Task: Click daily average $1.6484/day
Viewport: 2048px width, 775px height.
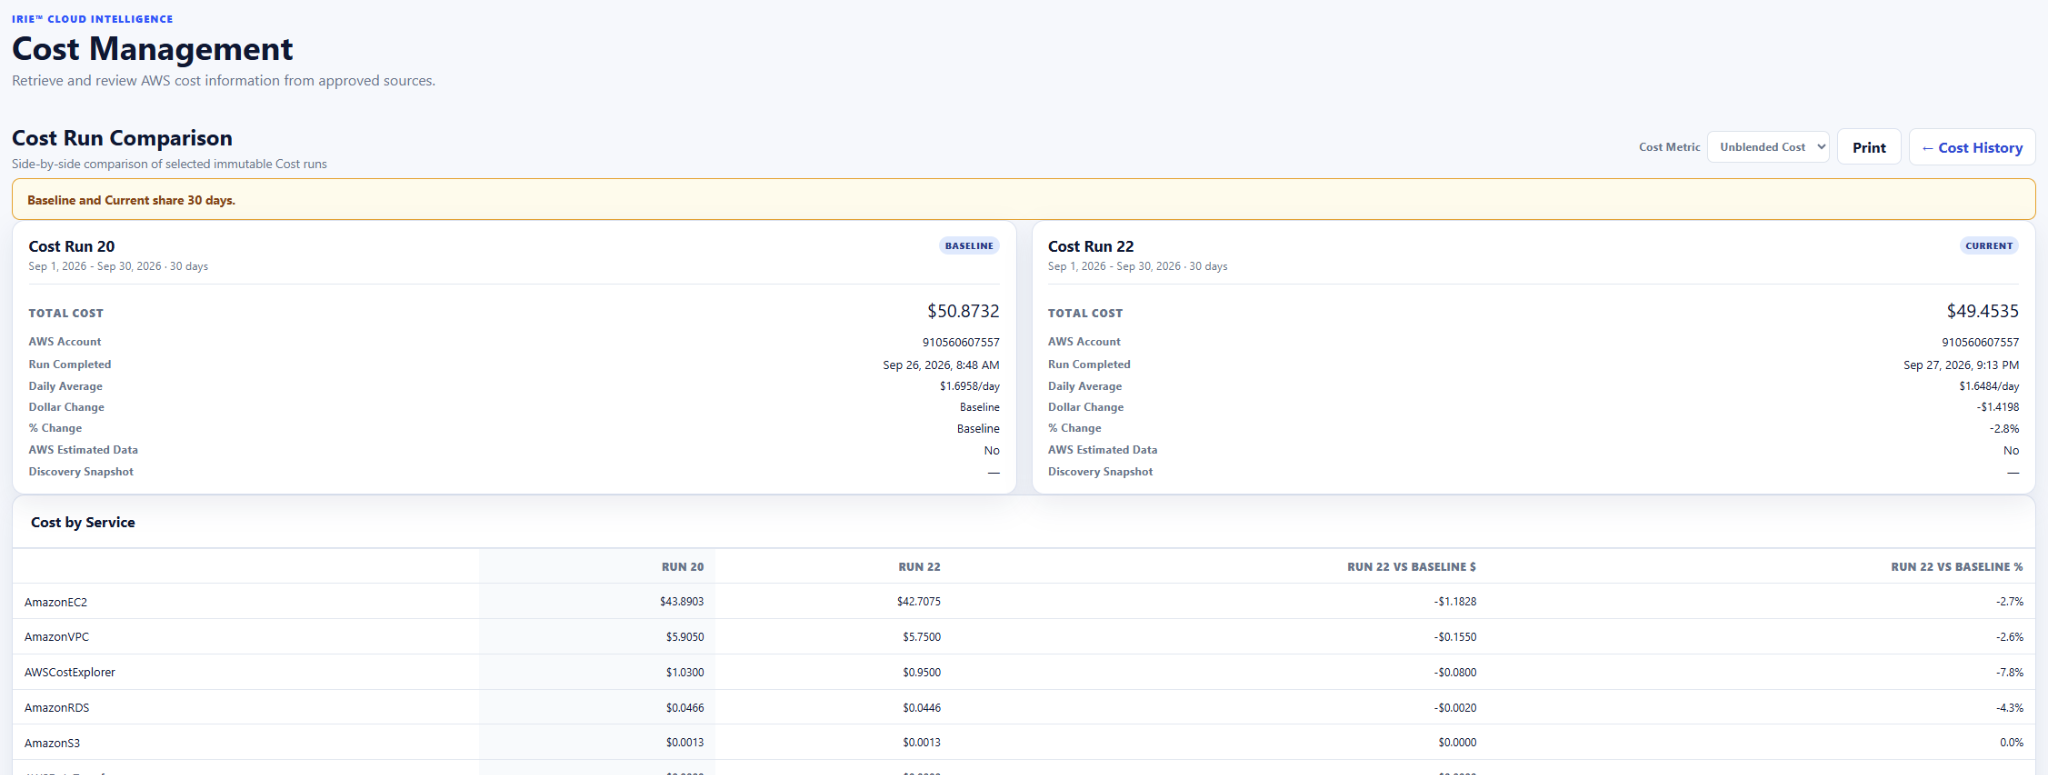Action: (1989, 386)
